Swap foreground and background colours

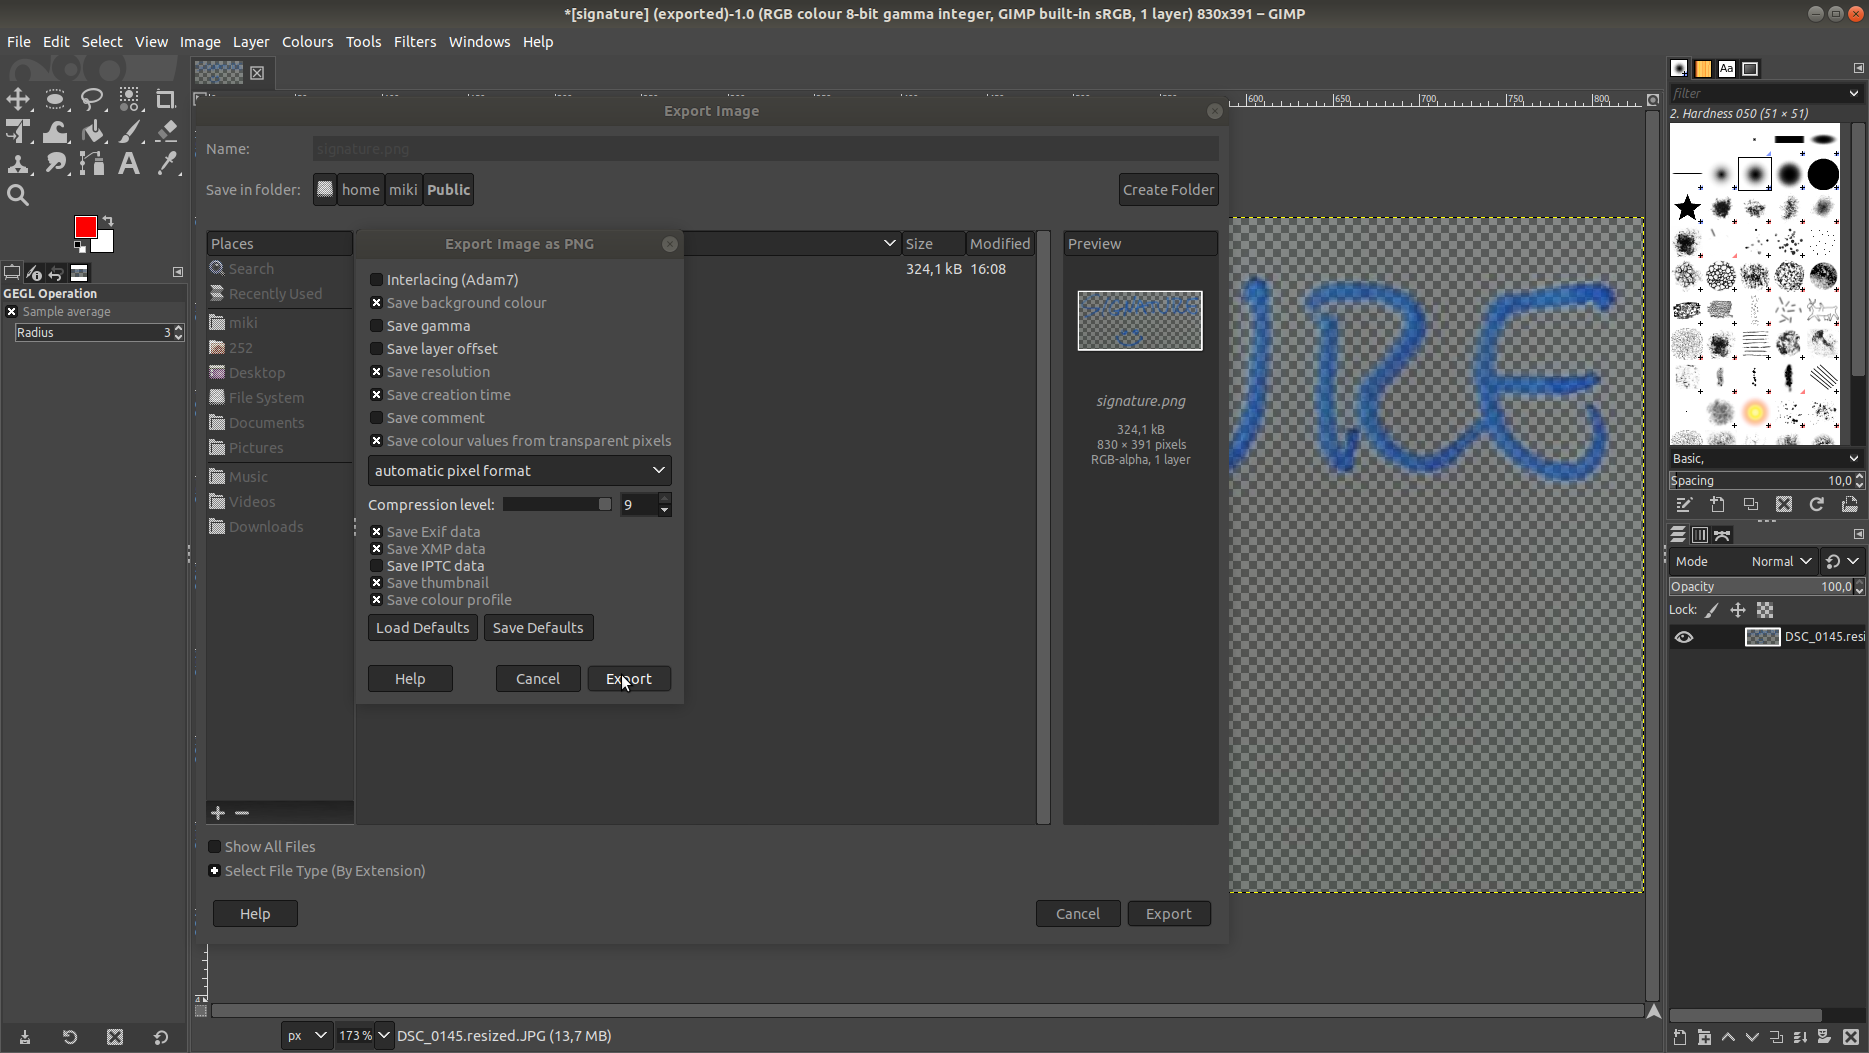coord(108,220)
